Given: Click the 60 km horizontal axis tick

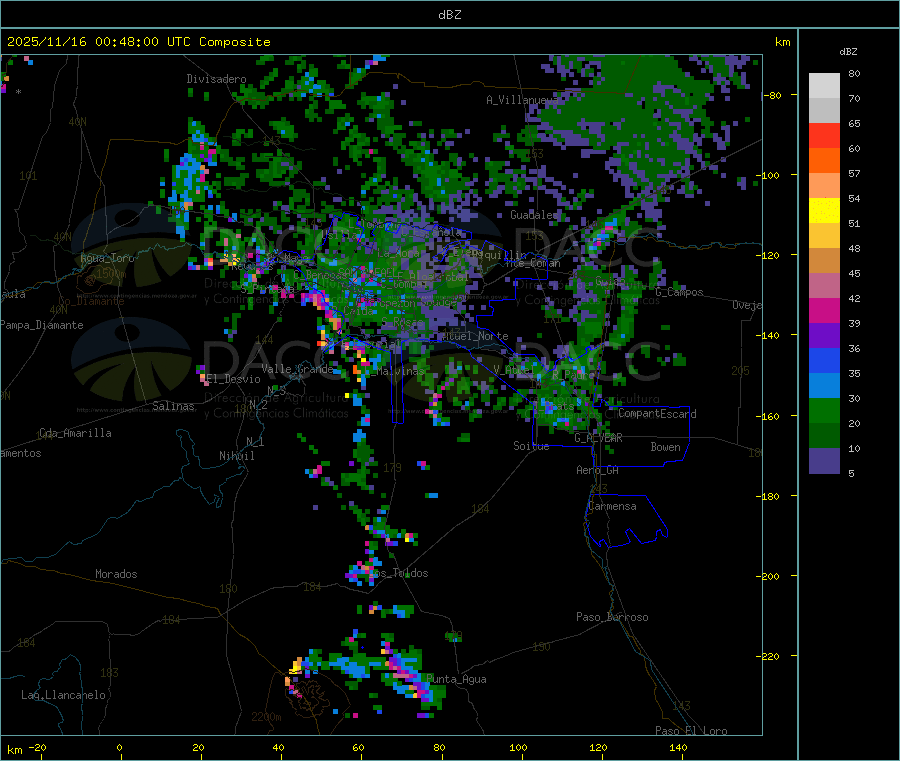Looking at the screenshot, I should point(358,748).
